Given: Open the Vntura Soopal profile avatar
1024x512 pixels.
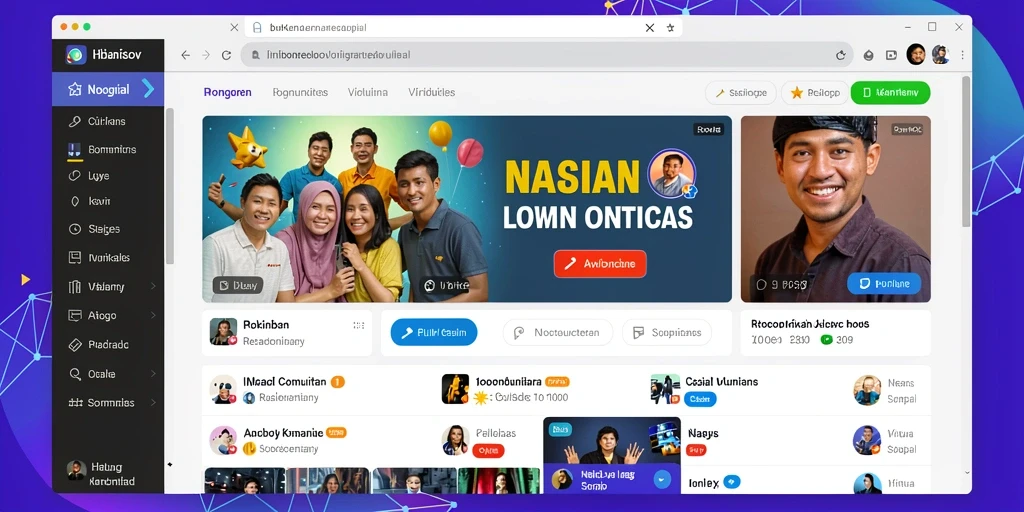Looking at the screenshot, I should click(867, 440).
